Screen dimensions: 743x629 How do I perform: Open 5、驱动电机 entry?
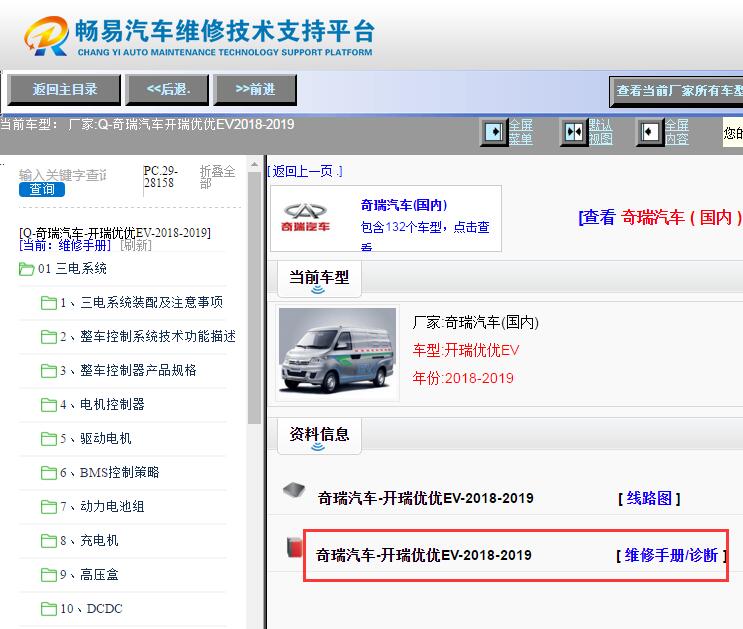95,438
